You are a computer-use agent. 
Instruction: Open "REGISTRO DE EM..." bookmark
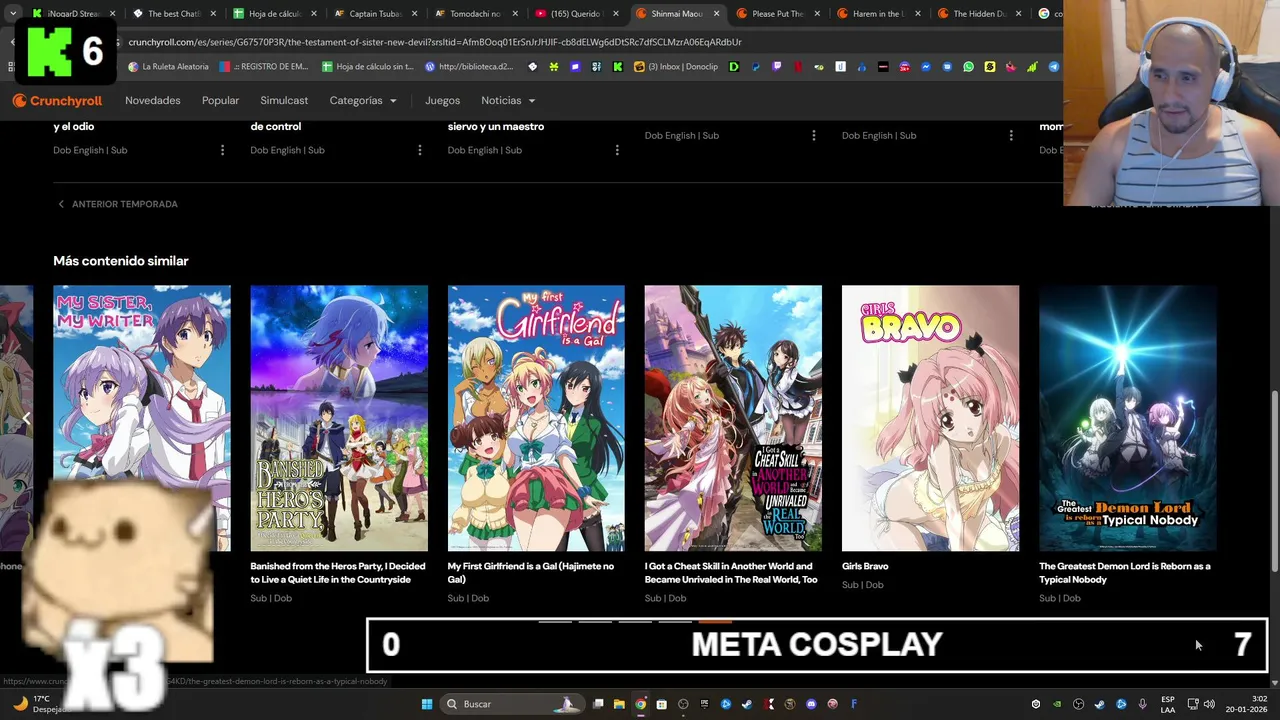click(x=265, y=67)
